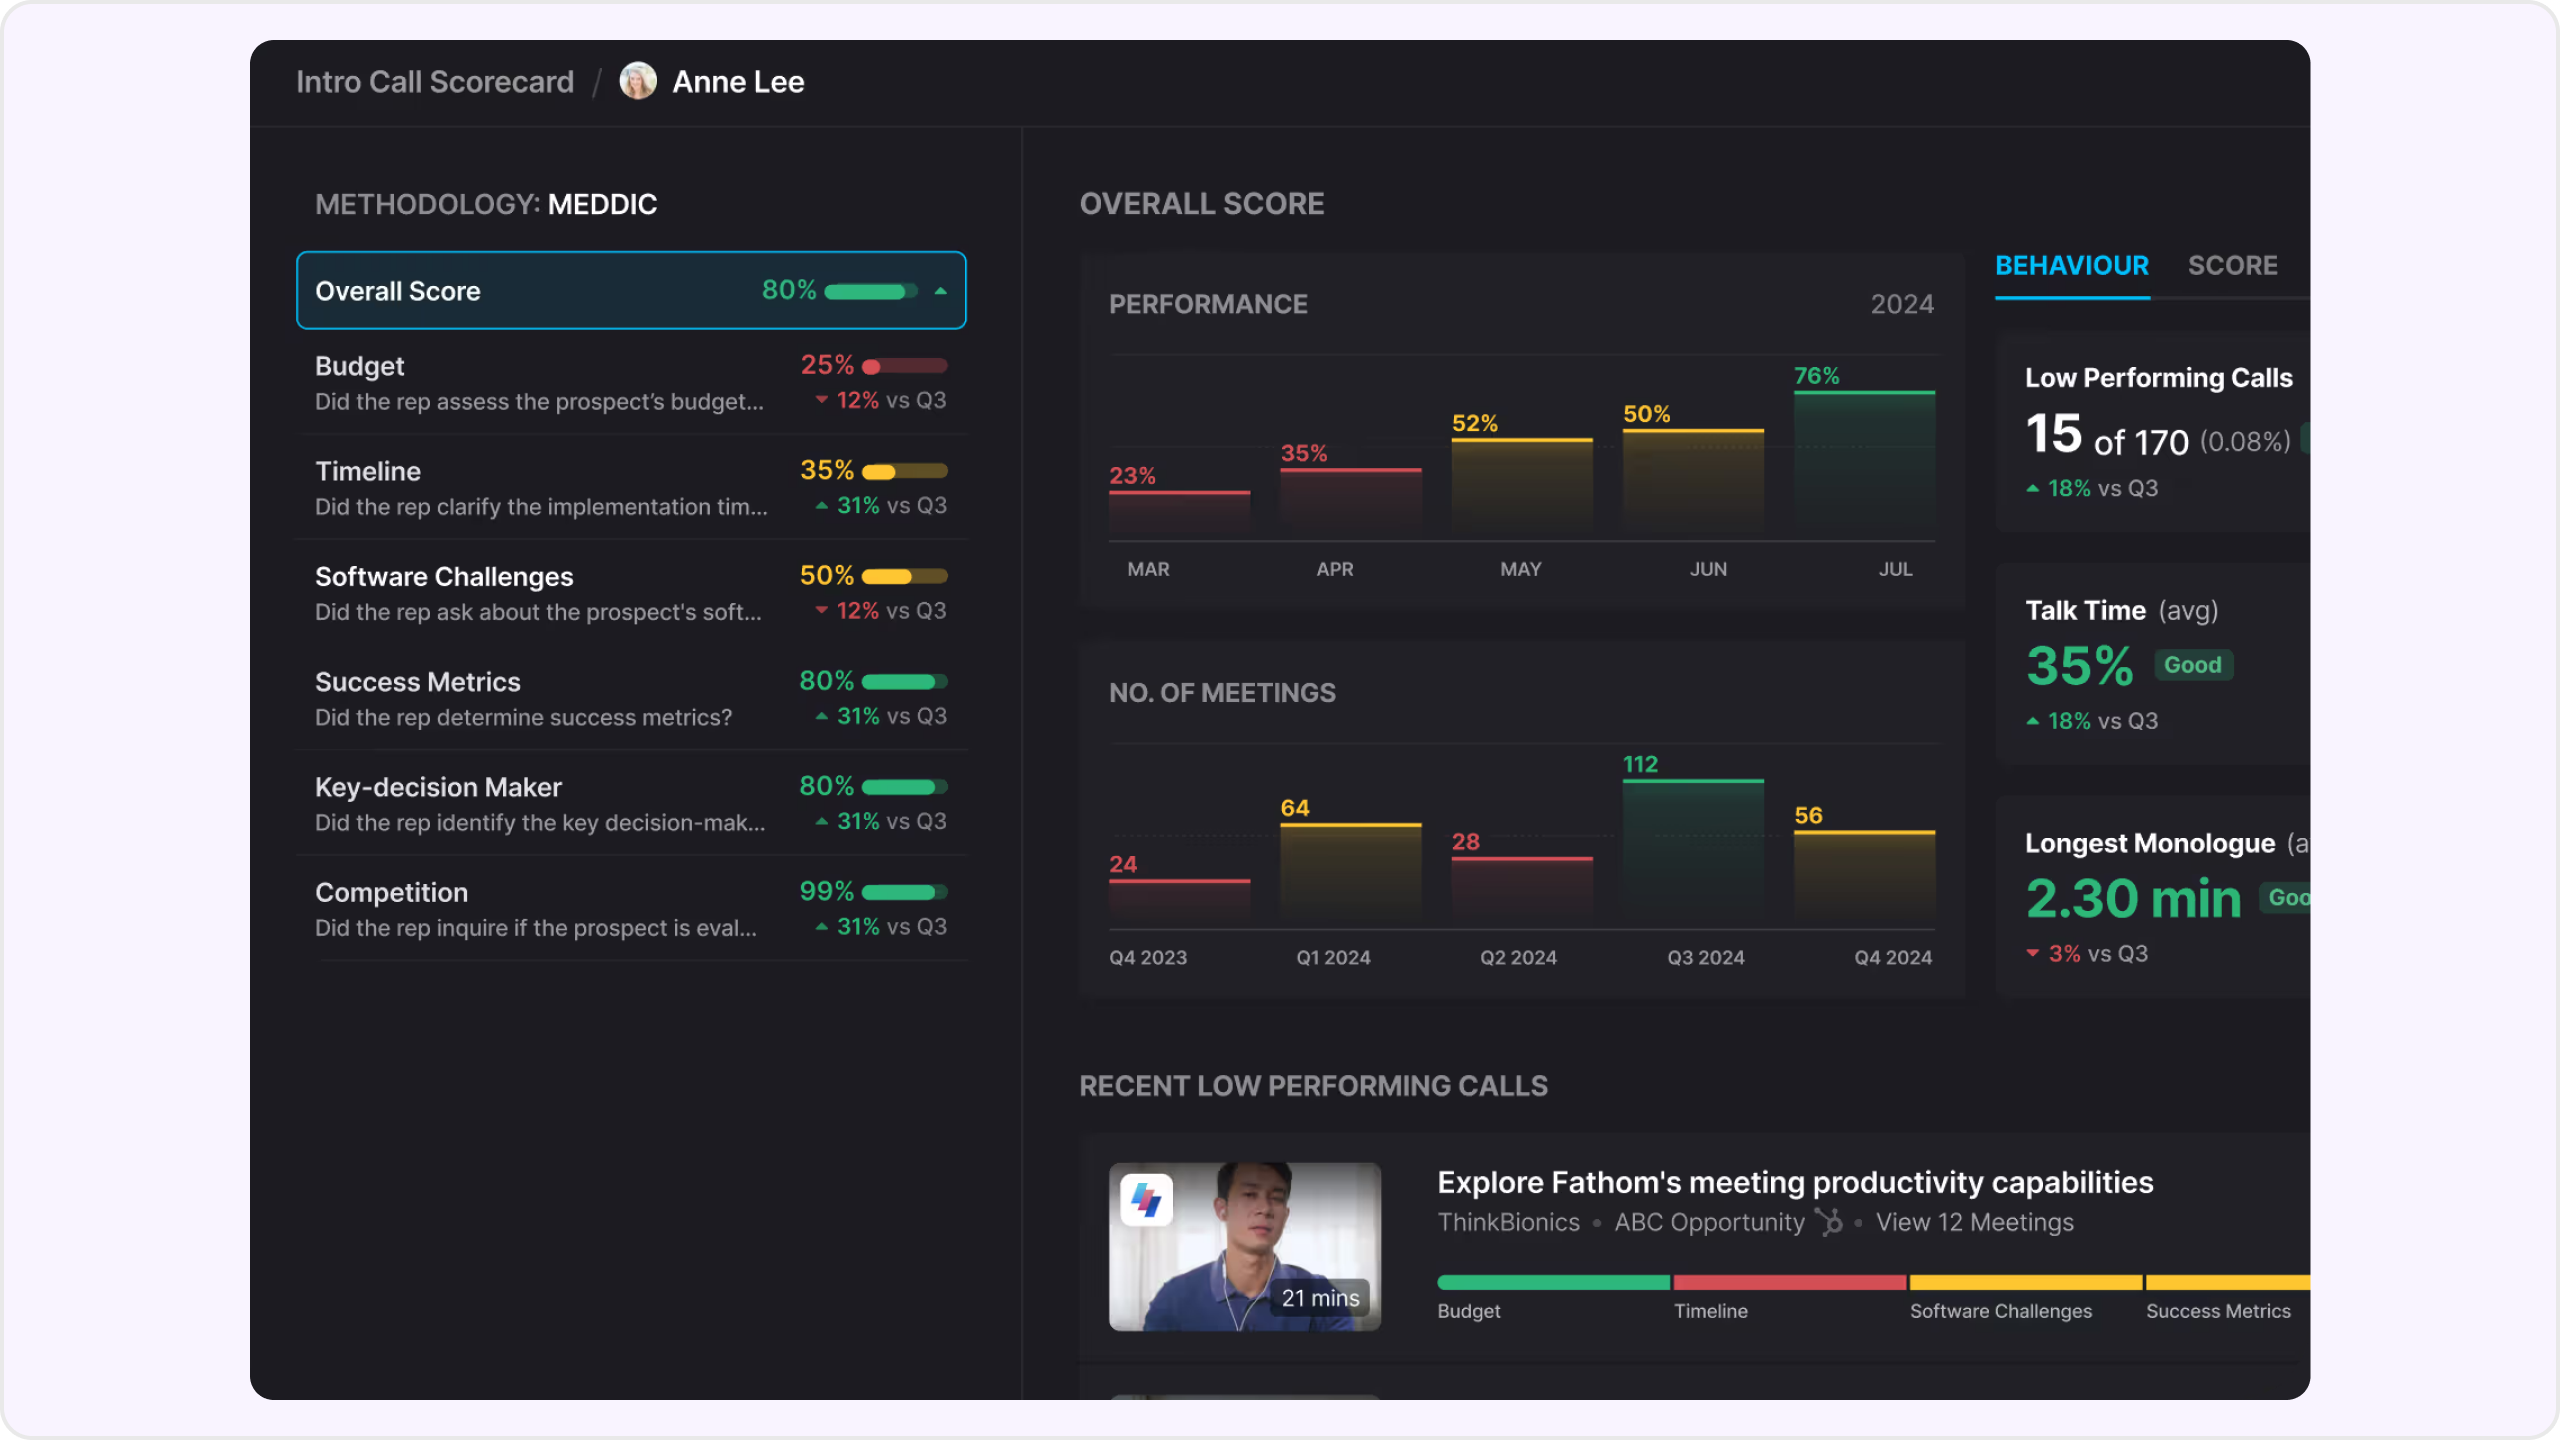
Task: Click the JUL 76% performance bar
Action: pos(1863,462)
